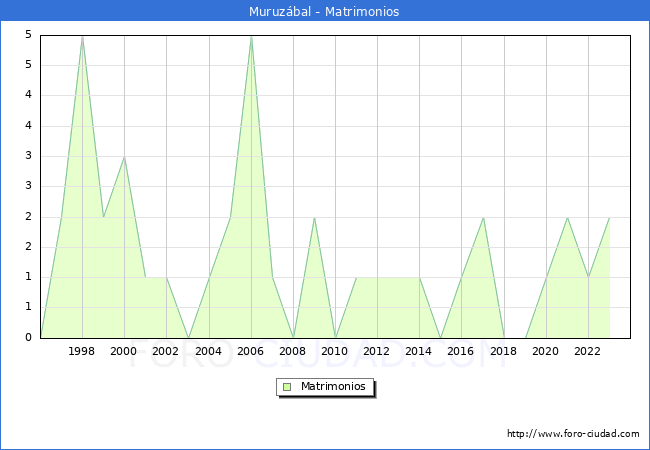
Task: Select the 2012 x-axis label
Action: point(376,351)
